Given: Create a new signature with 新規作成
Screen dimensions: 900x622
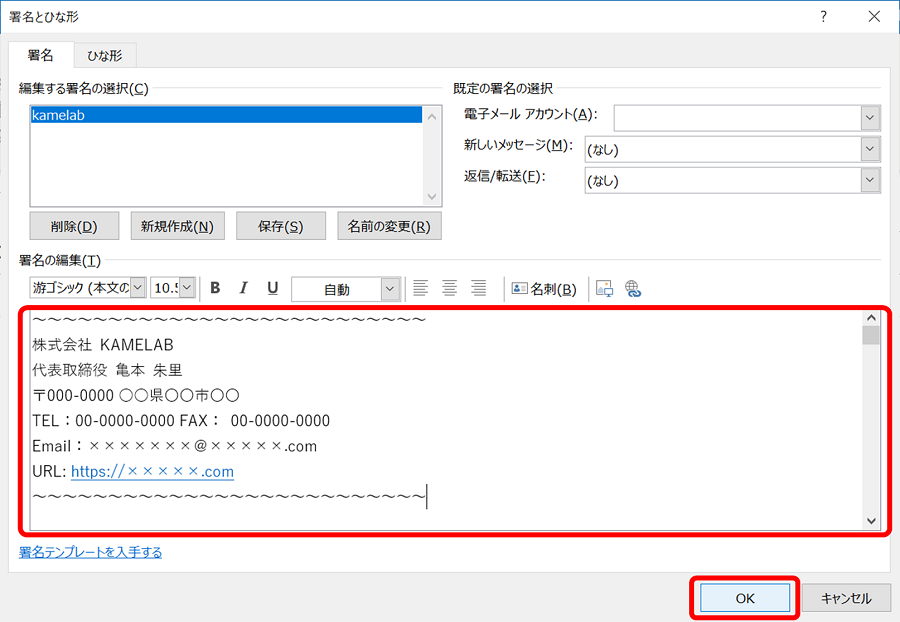Looking at the screenshot, I should 177,225.
